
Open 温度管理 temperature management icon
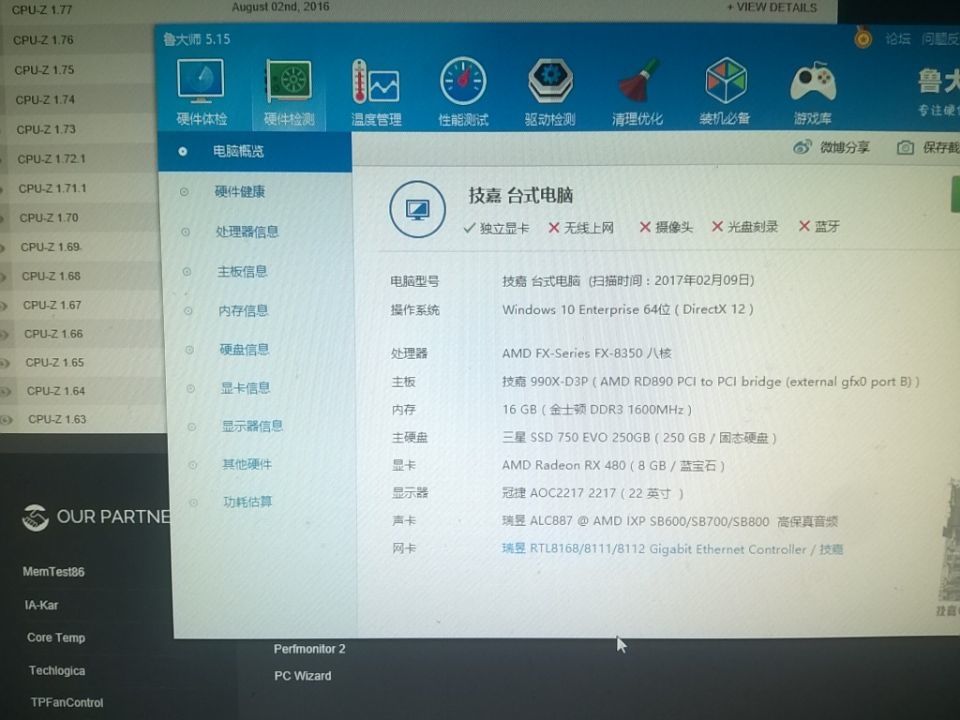(x=375, y=82)
